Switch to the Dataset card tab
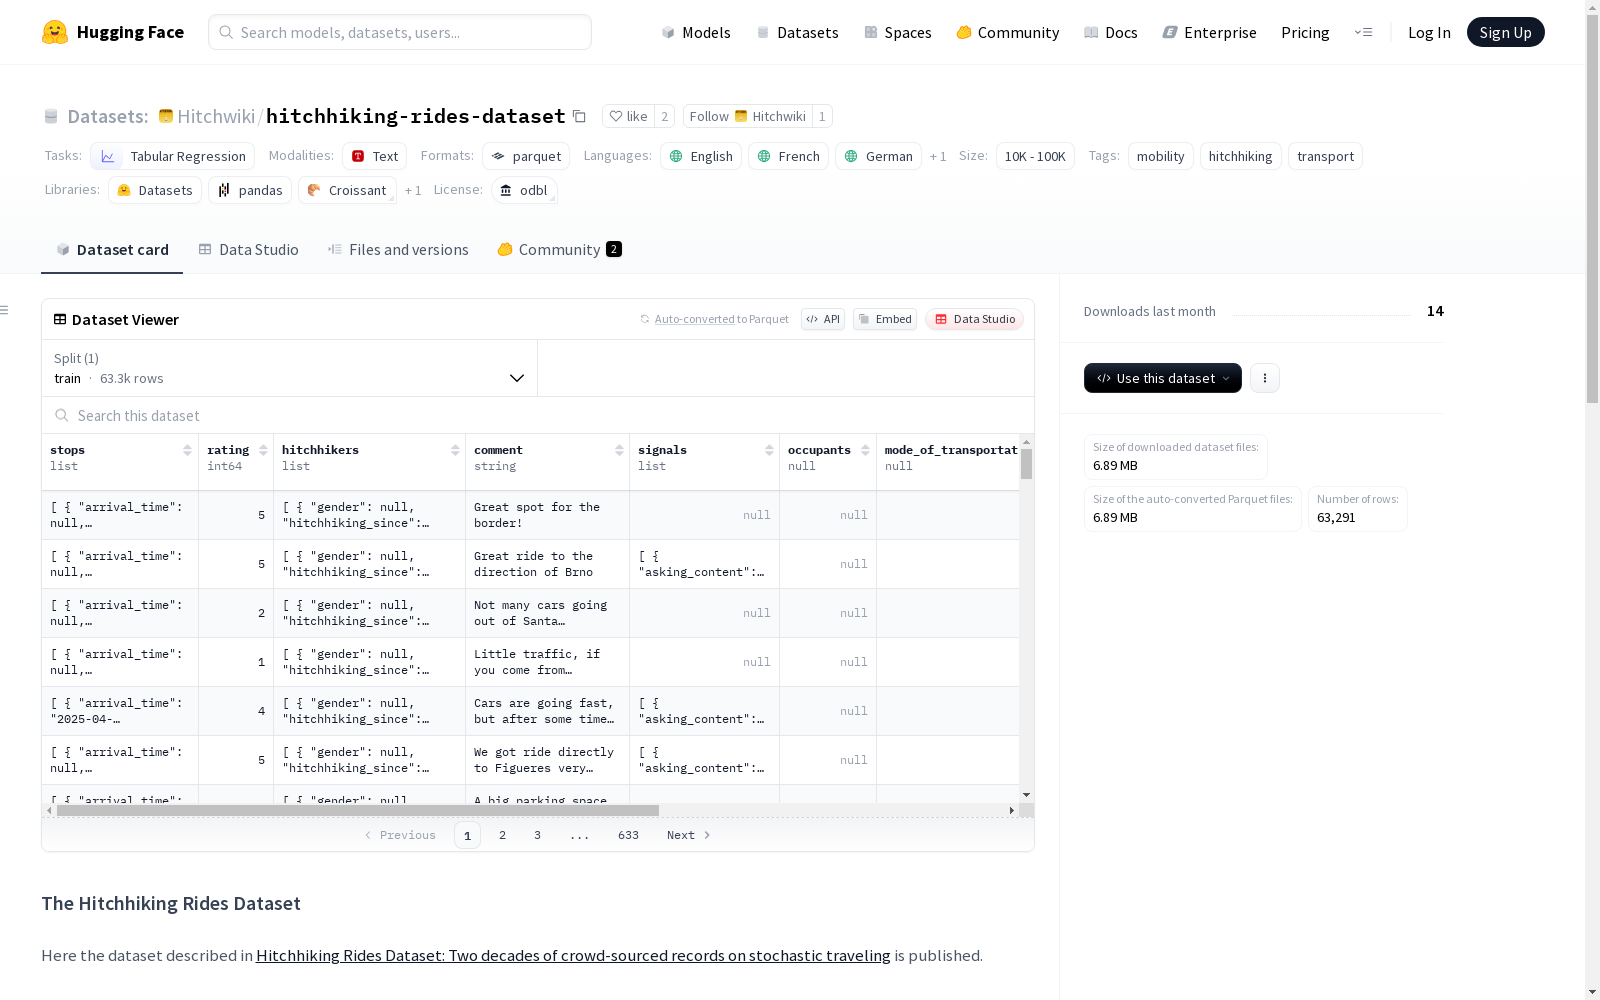 pyautogui.click(x=112, y=250)
